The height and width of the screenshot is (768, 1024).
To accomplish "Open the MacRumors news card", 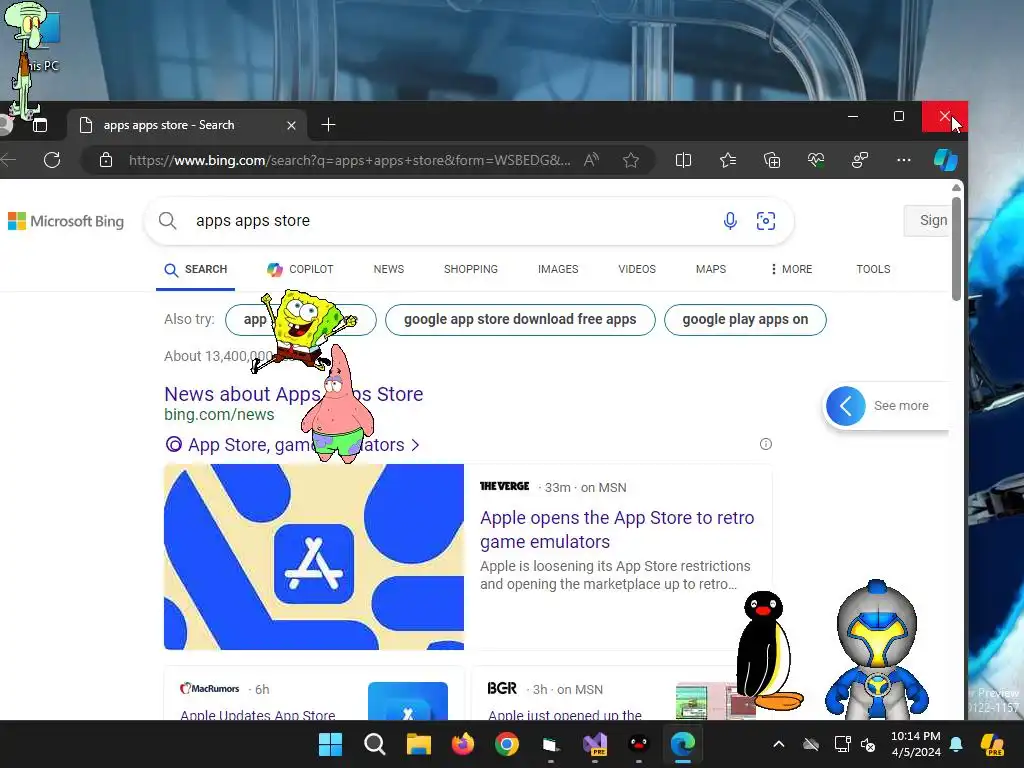I will click(x=313, y=694).
